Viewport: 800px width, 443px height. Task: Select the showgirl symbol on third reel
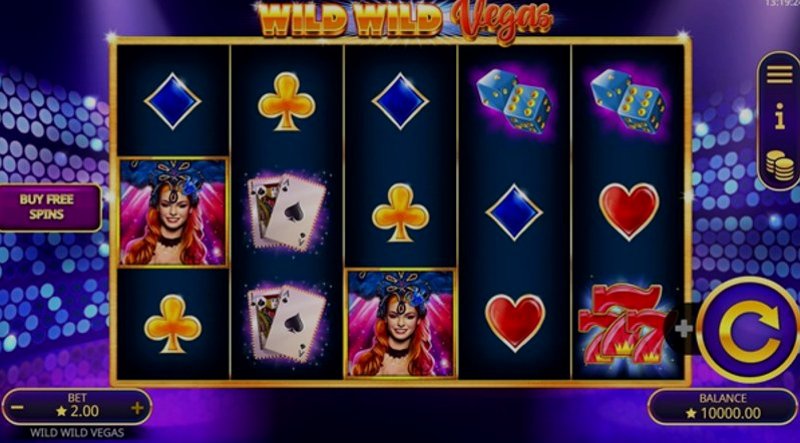(401, 324)
